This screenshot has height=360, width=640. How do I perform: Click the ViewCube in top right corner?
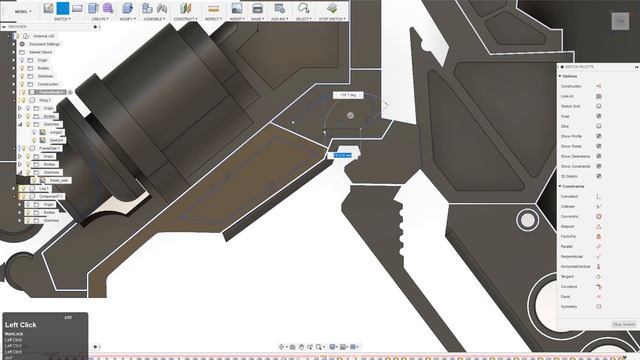pyautogui.click(x=620, y=21)
